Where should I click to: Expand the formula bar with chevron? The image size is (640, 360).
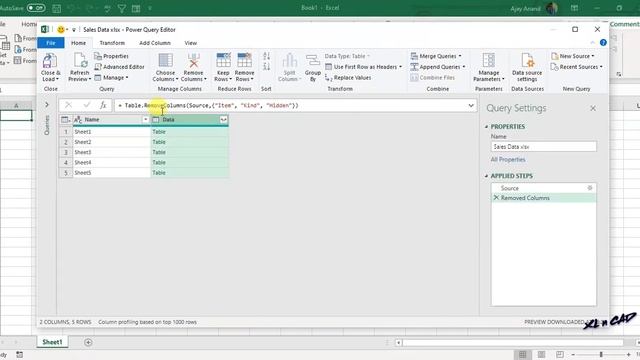471,105
